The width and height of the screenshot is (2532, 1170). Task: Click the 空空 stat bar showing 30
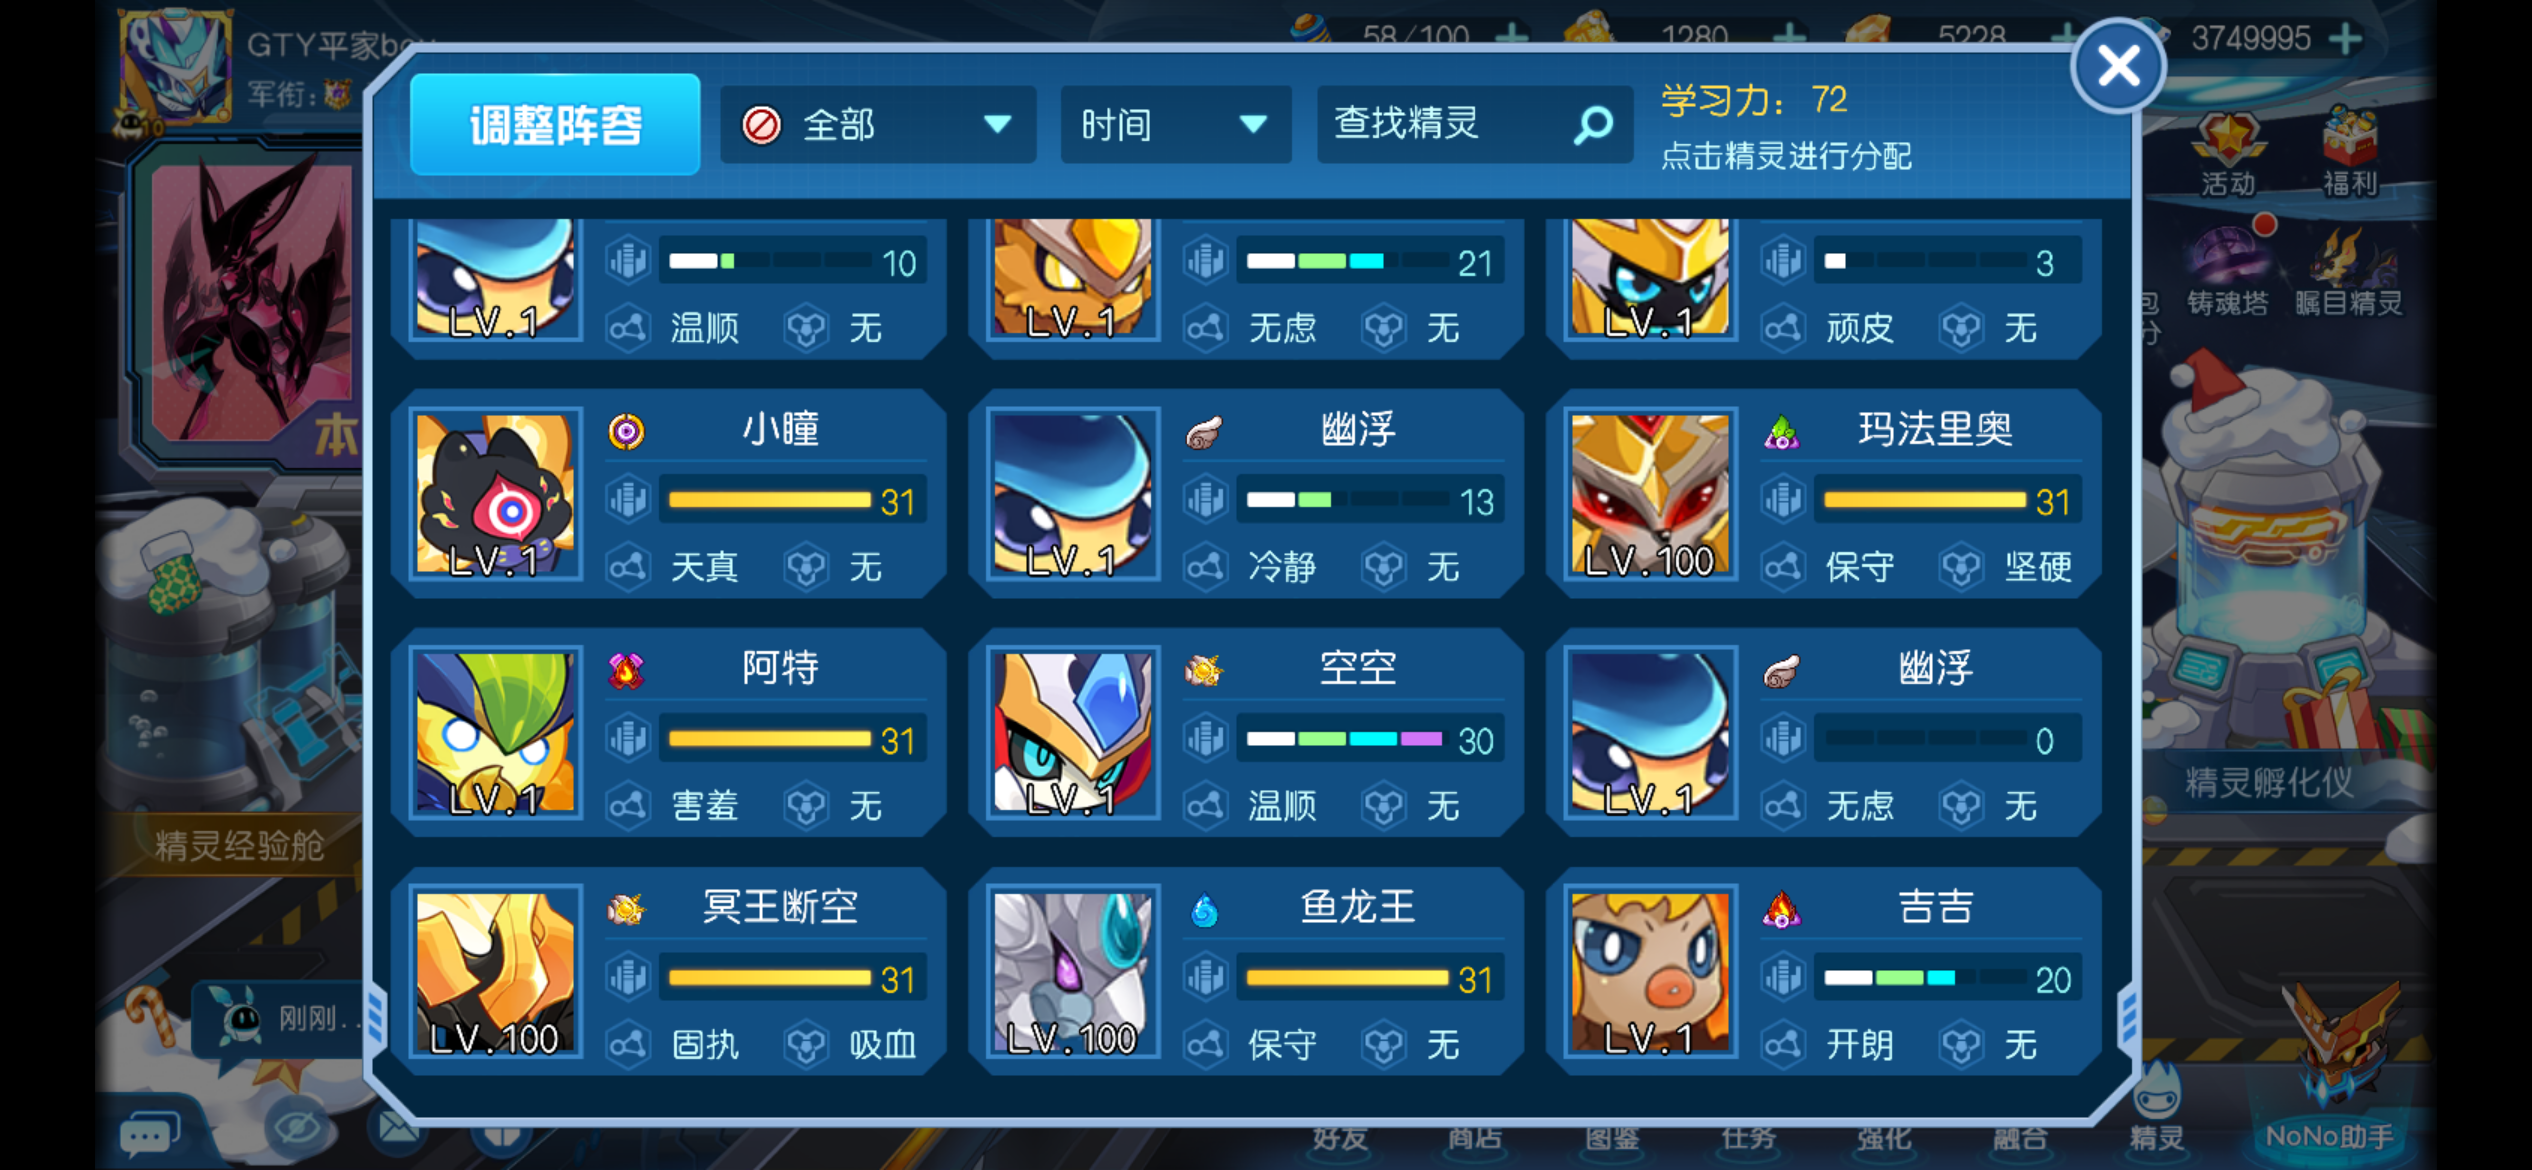(1369, 740)
